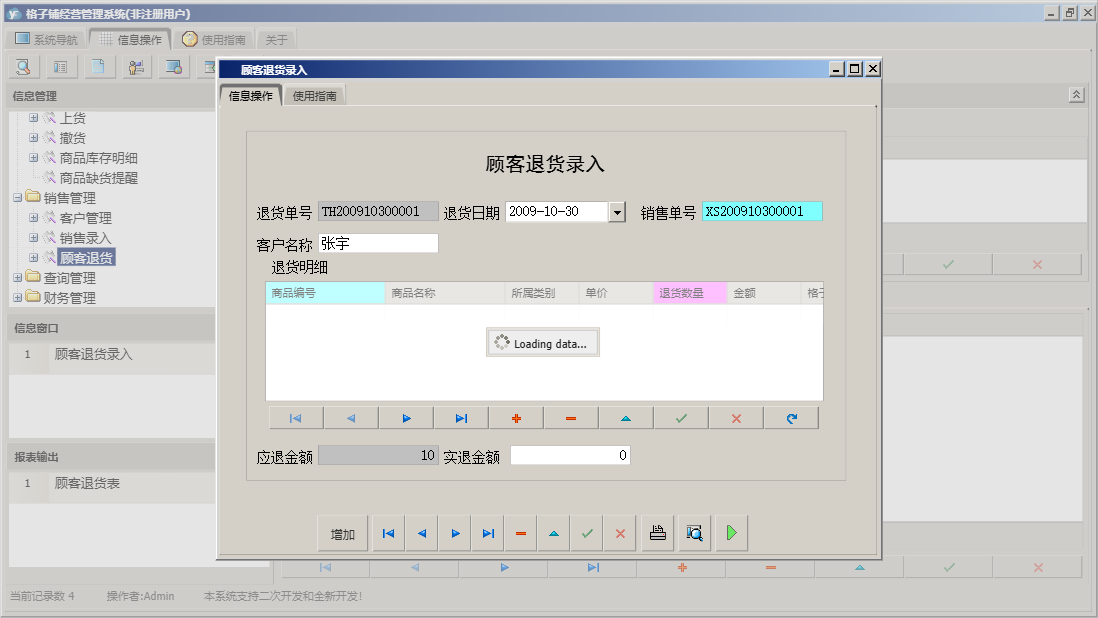Click the refresh icon in the detail grid toolbar
The image size is (1098, 618).
tap(790, 417)
